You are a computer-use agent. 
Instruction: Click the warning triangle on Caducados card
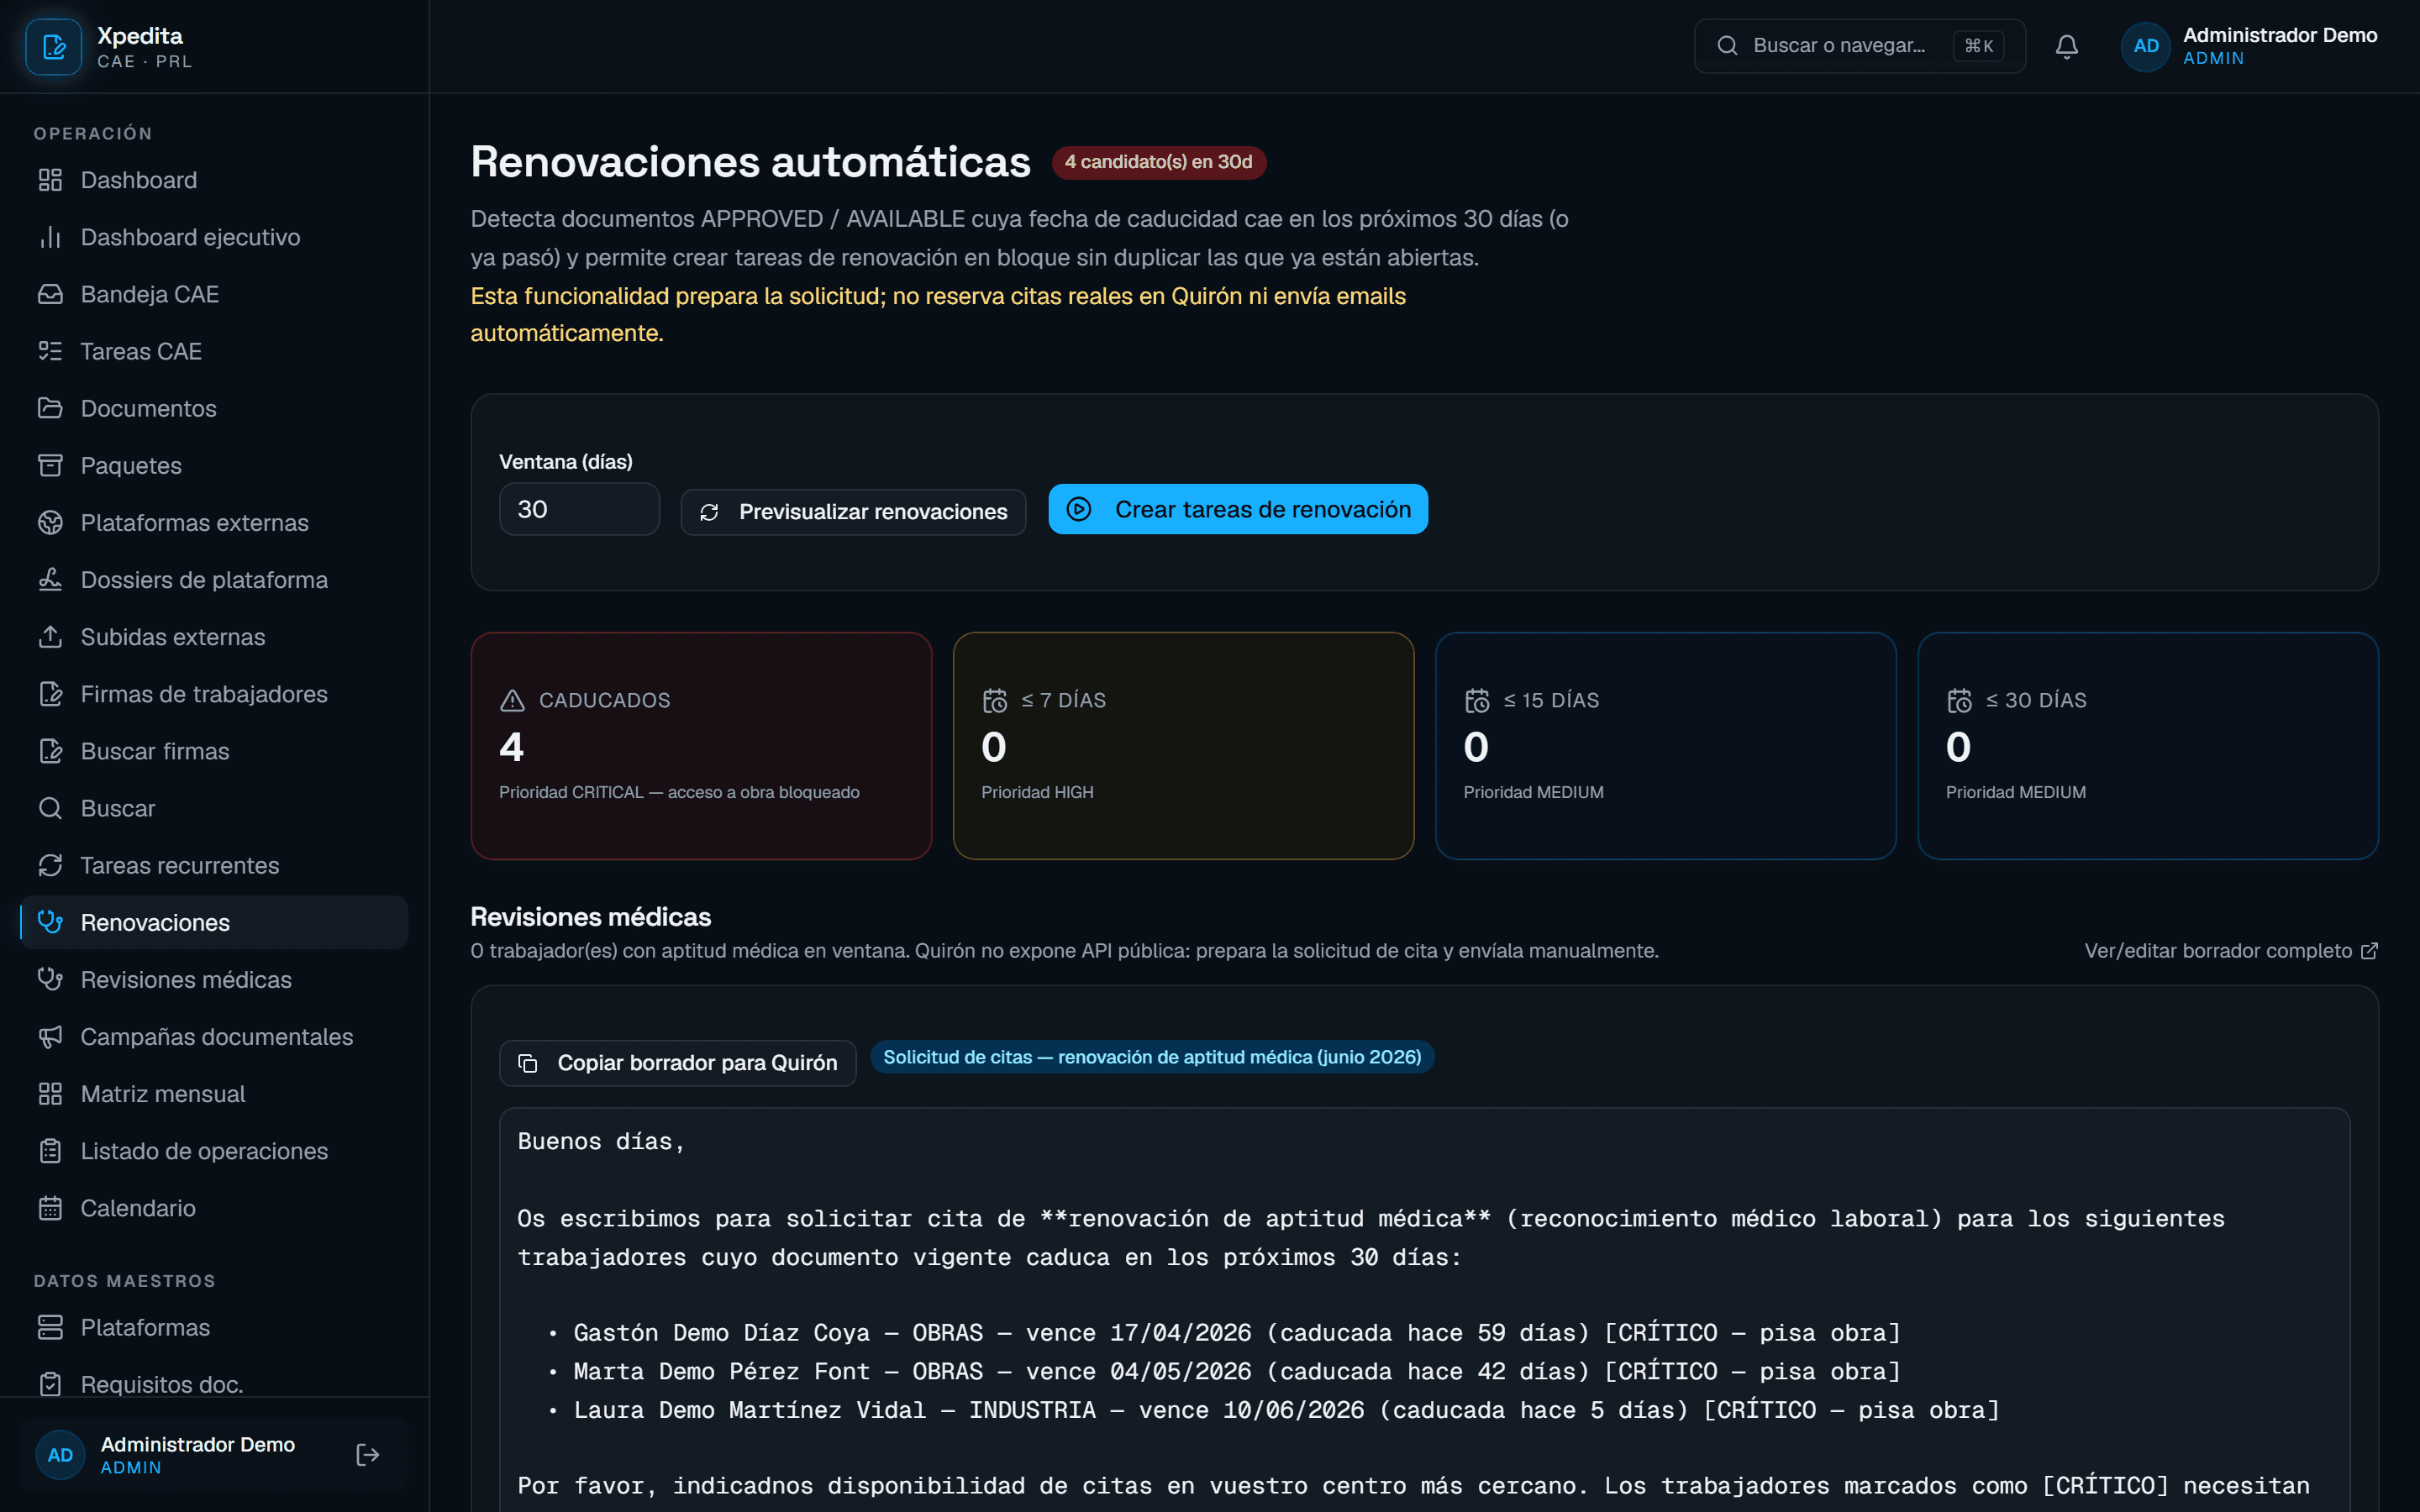(x=512, y=701)
